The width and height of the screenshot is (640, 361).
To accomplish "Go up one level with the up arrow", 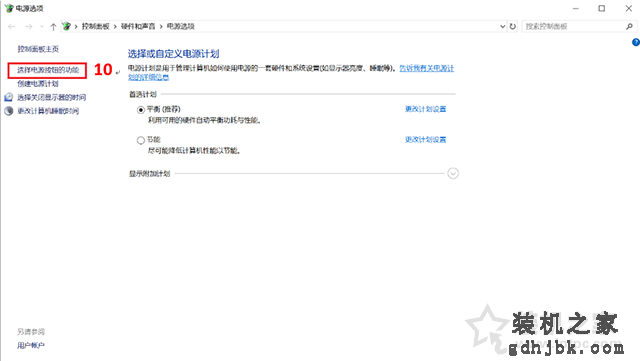I will pyautogui.click(x=53, y=27).
